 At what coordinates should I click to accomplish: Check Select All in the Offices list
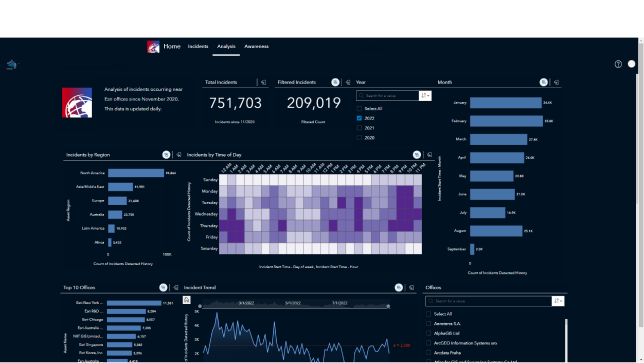pos(429,314)
